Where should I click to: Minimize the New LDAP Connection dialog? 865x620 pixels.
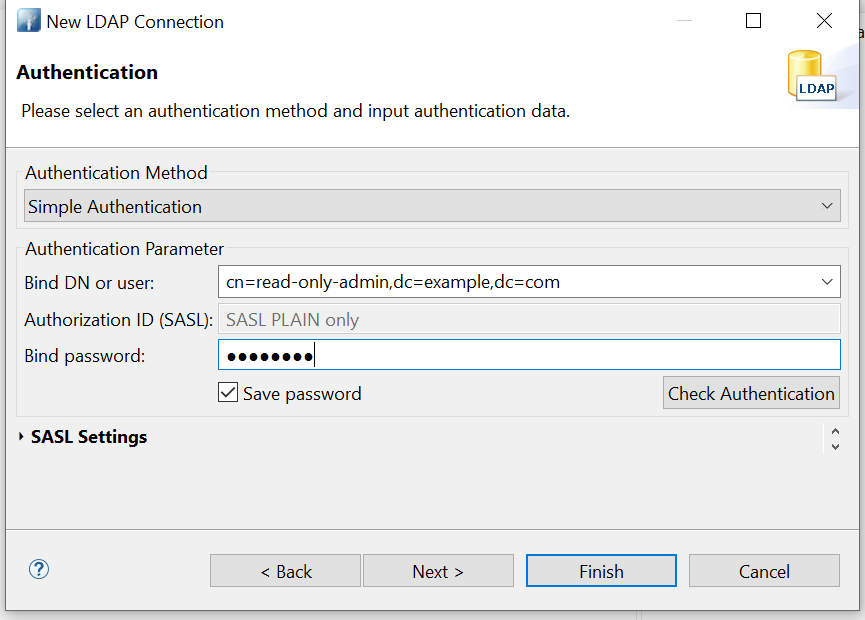[x=683, y=21]
